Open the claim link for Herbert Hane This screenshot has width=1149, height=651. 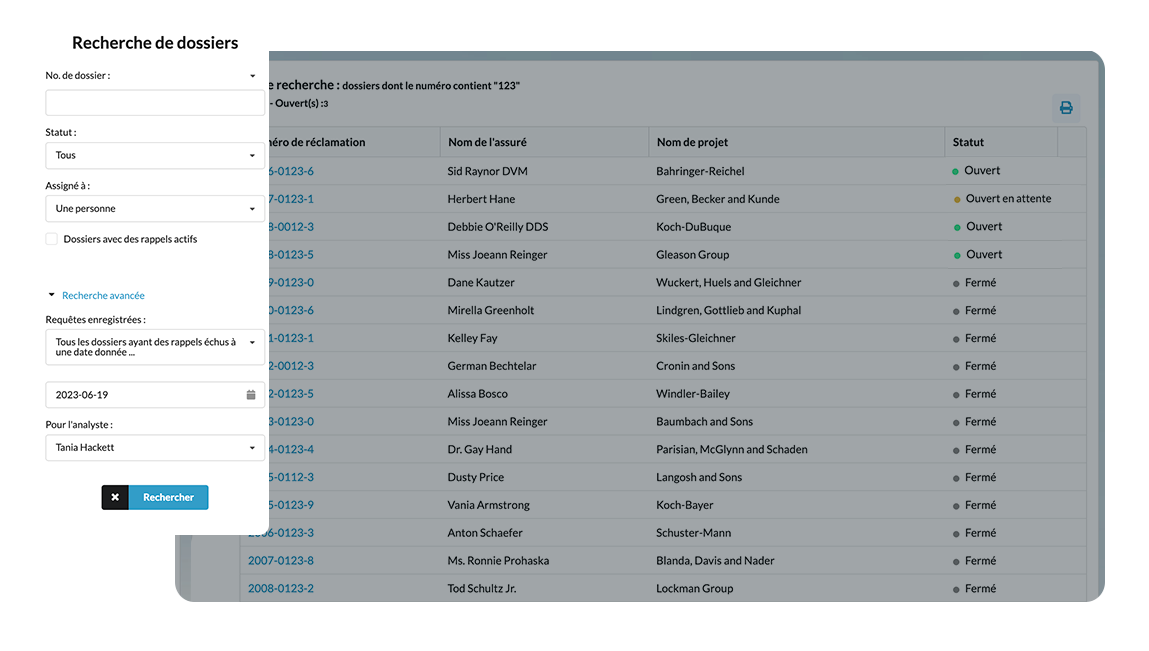point(292,199)
